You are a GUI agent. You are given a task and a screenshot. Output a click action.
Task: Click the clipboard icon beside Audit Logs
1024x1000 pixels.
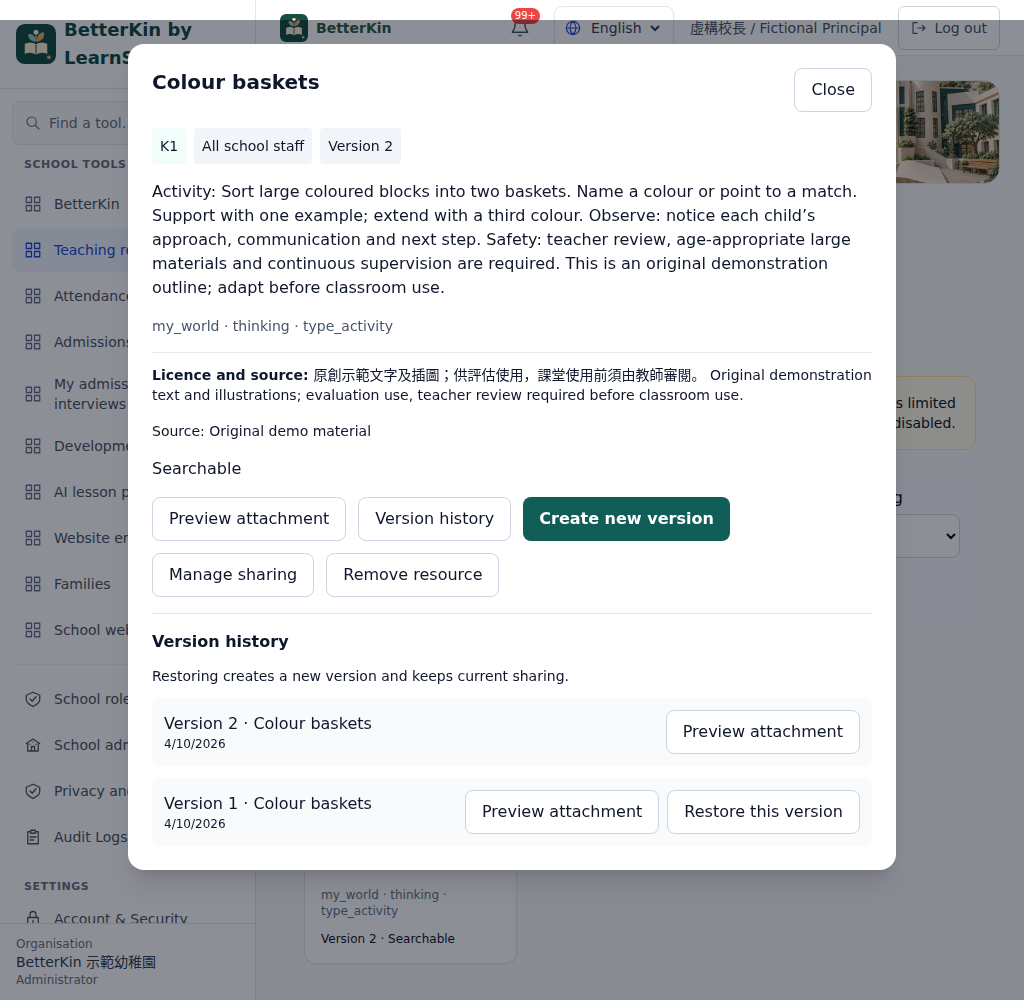coord(33,837)
